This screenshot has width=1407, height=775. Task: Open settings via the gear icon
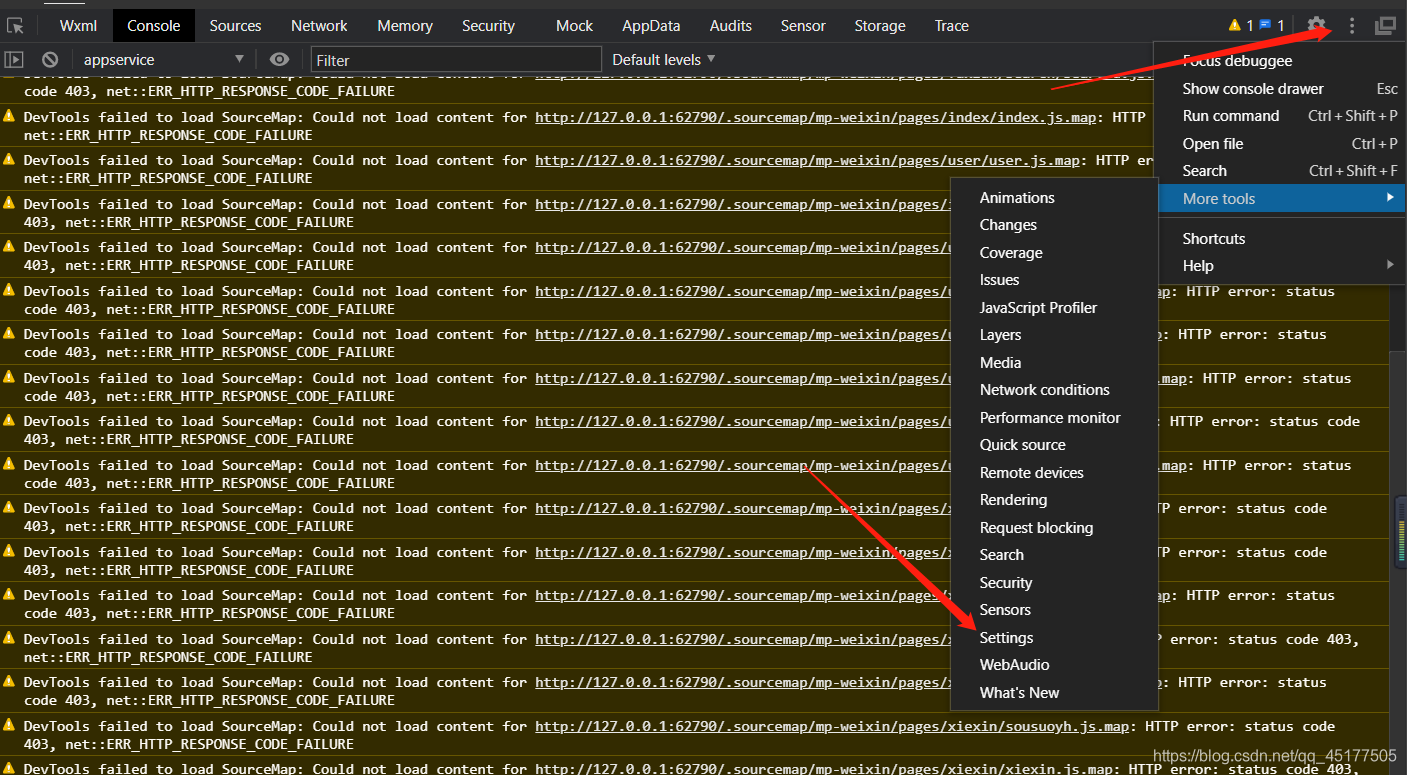tap(1317, 26)
